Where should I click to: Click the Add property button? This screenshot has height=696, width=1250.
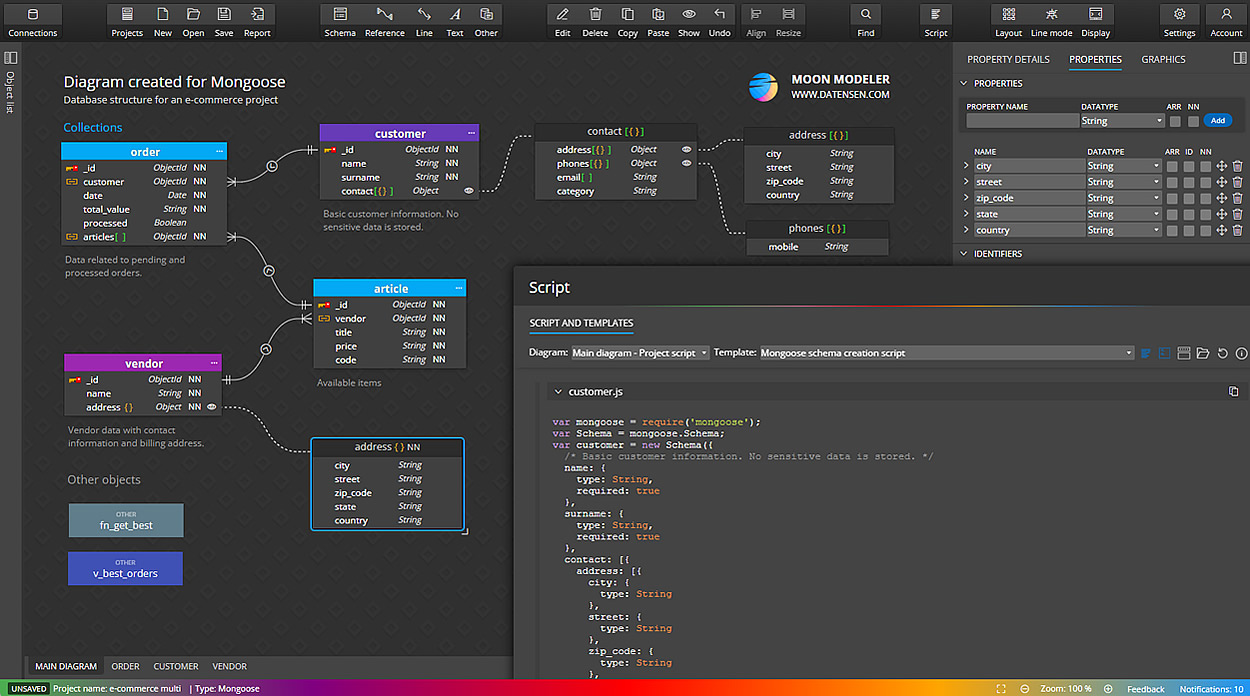coord(1217,120)
